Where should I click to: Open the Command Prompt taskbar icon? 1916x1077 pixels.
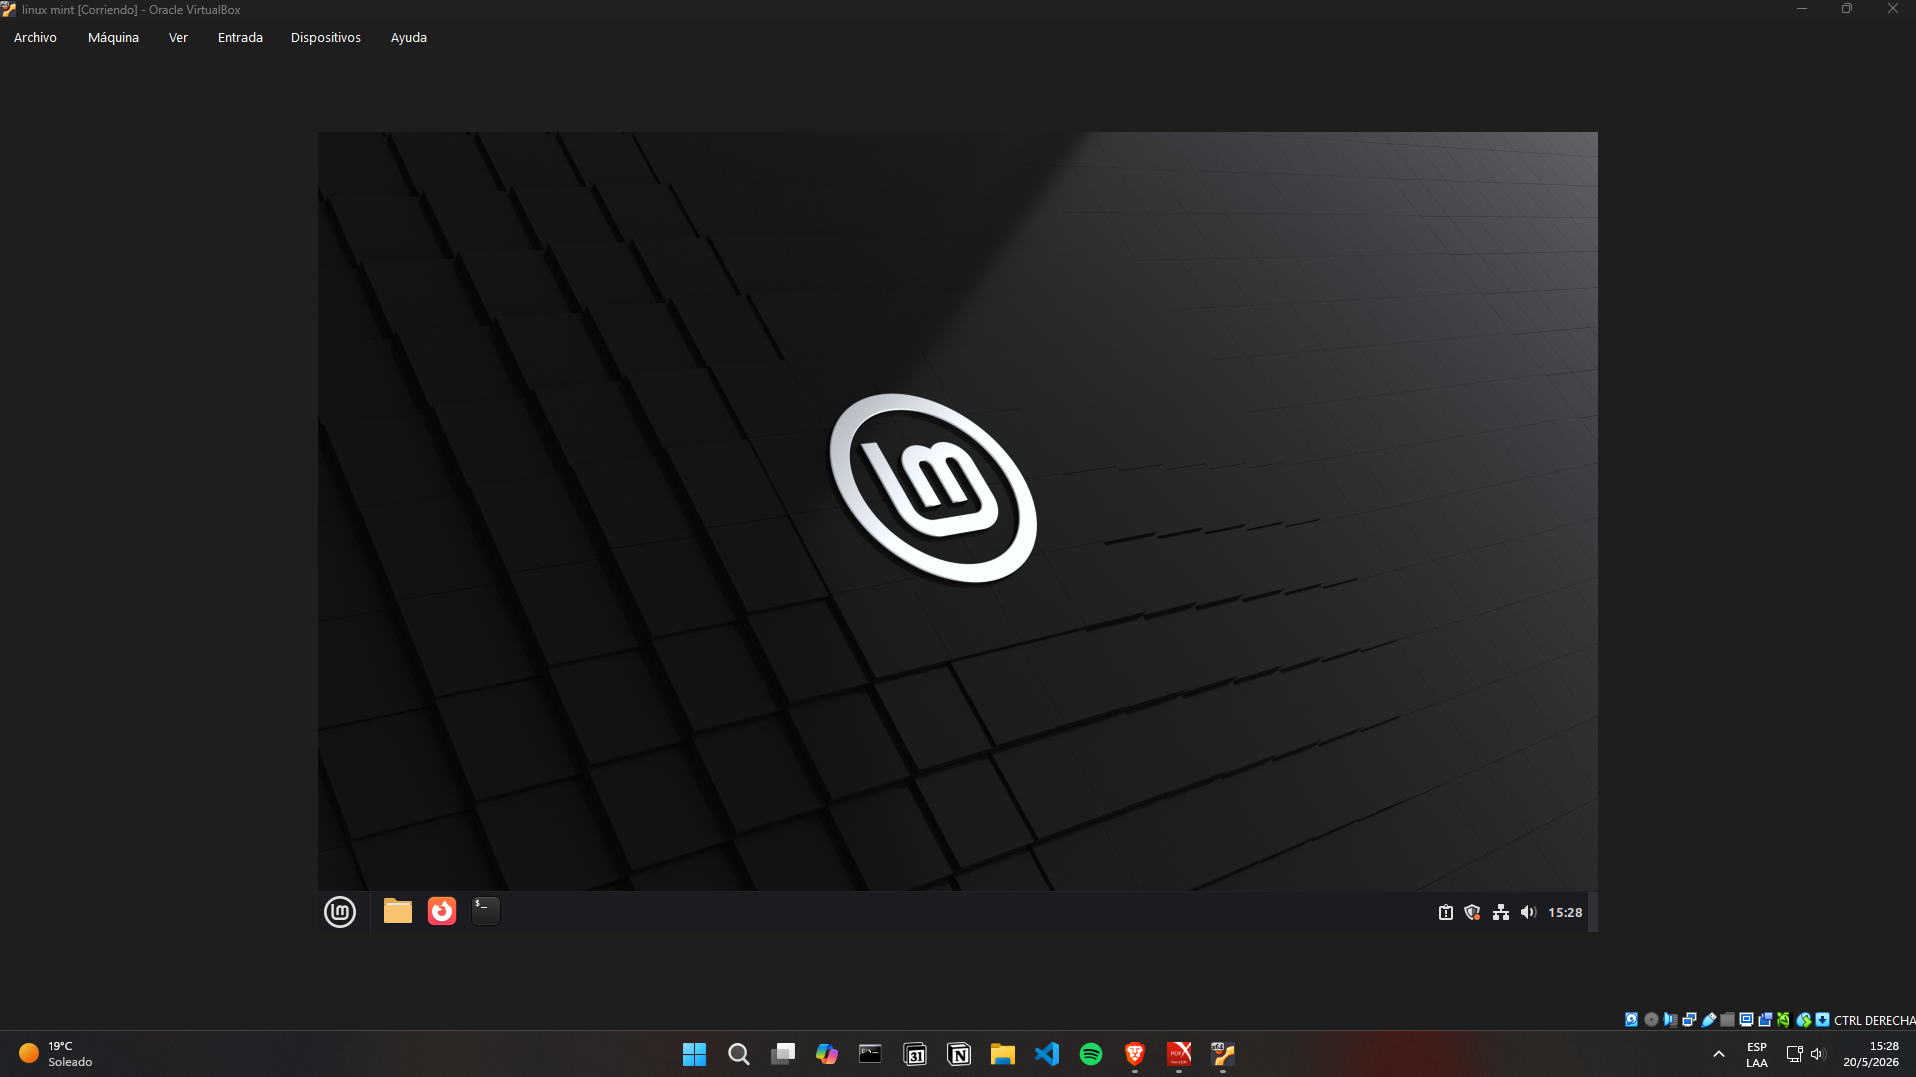[871, 1054]
